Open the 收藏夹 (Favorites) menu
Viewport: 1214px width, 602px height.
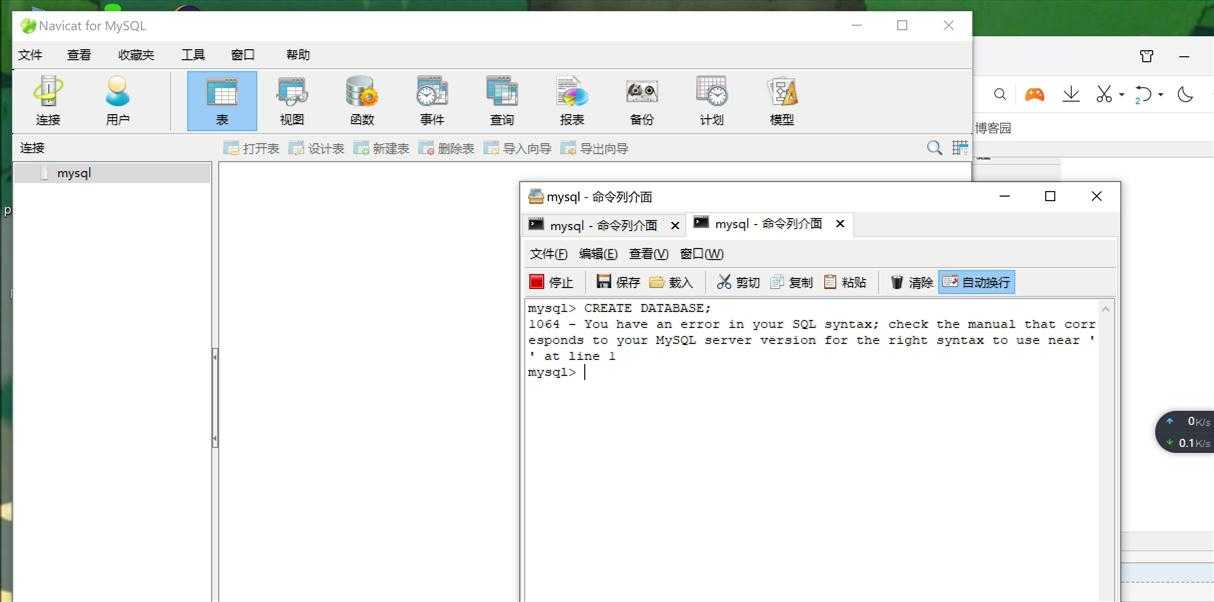[136, 55]
